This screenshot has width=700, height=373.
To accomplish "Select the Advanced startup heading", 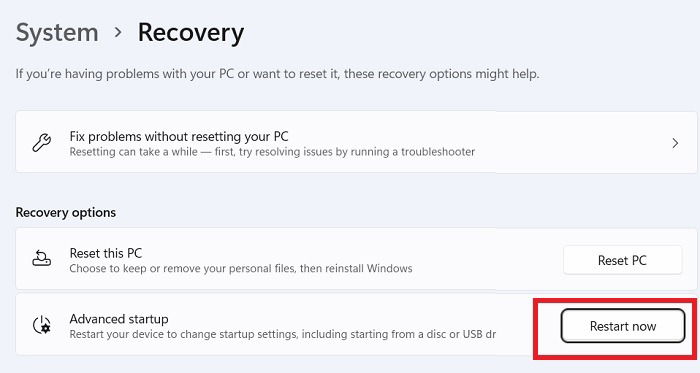I will [119, 319].
